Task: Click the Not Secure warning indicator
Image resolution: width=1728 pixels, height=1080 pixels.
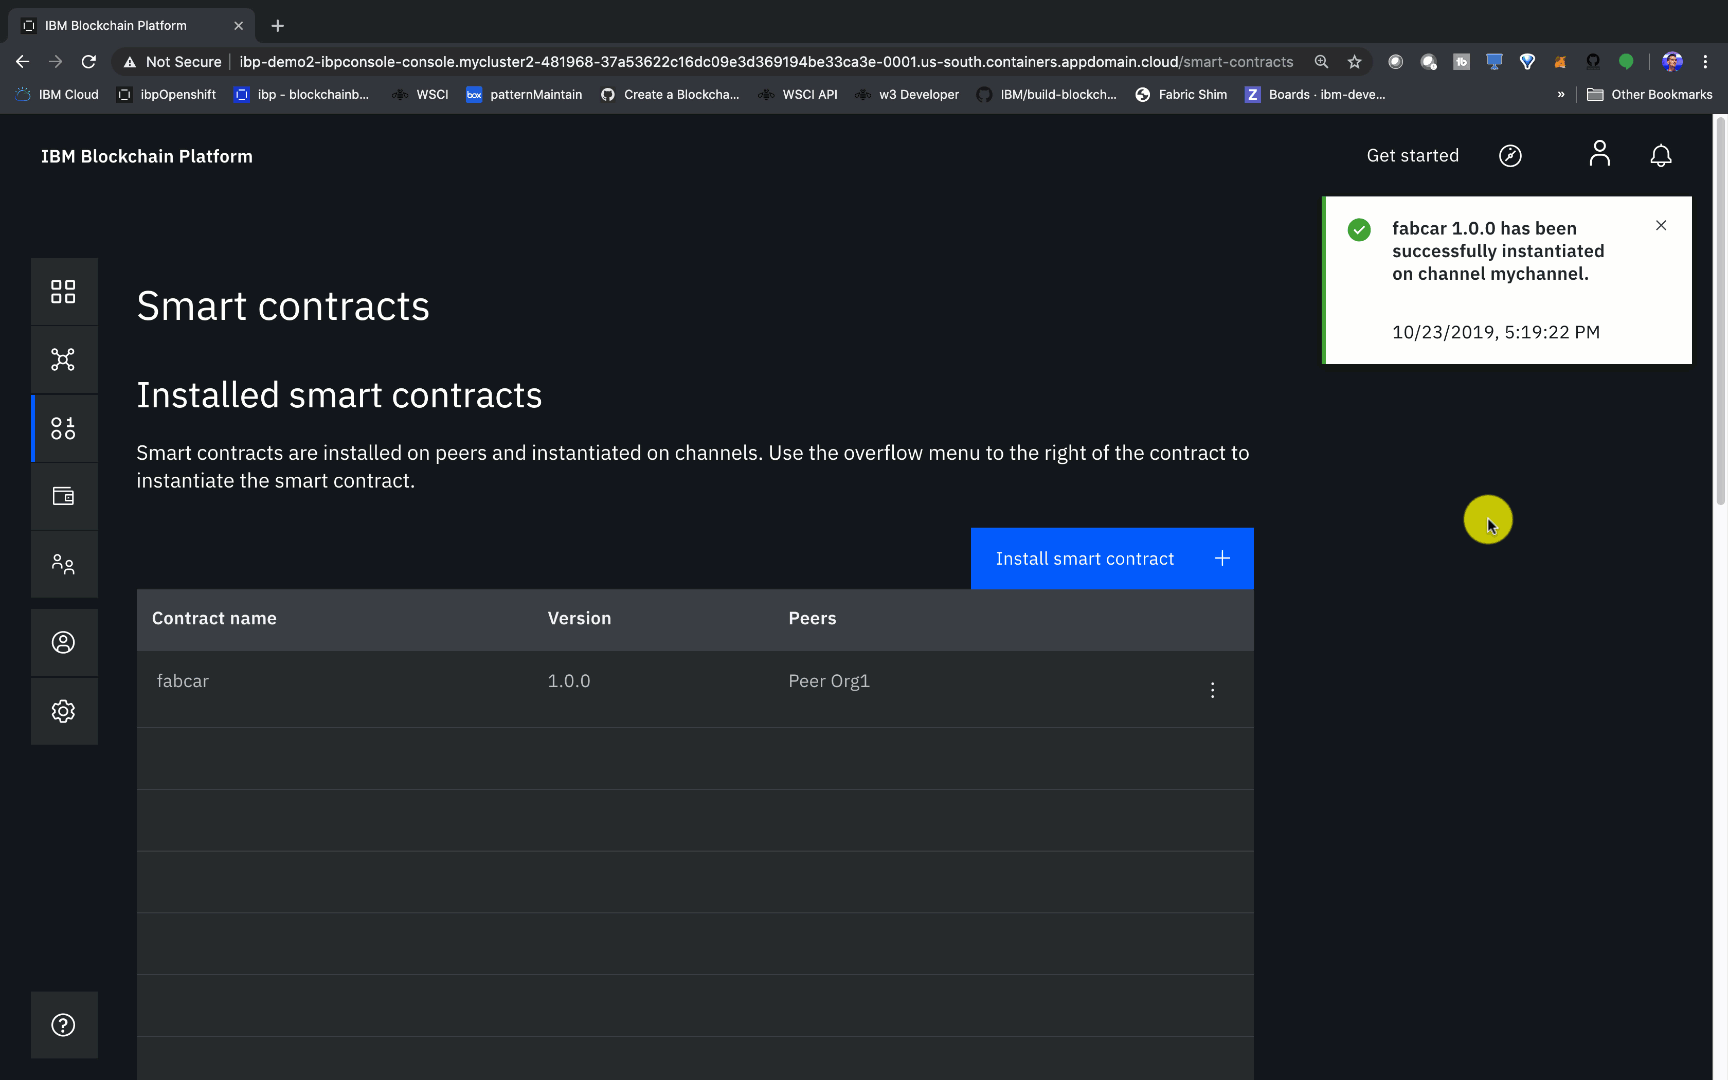Action: (x=172, y=62)
